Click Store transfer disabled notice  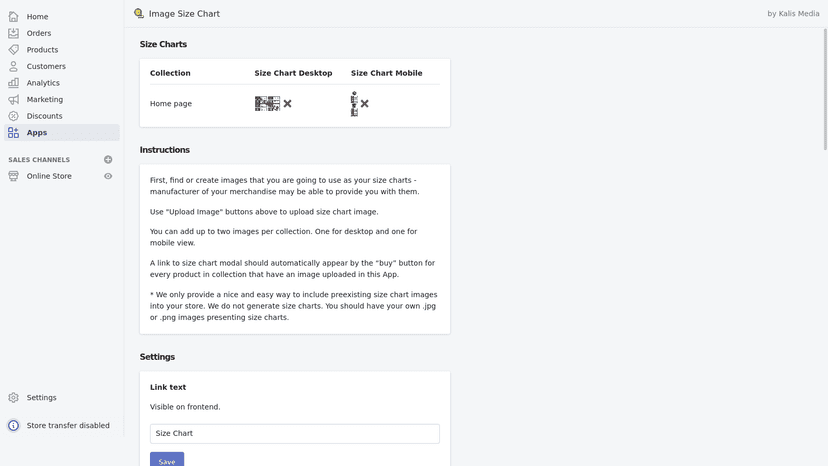click(68, 425)
